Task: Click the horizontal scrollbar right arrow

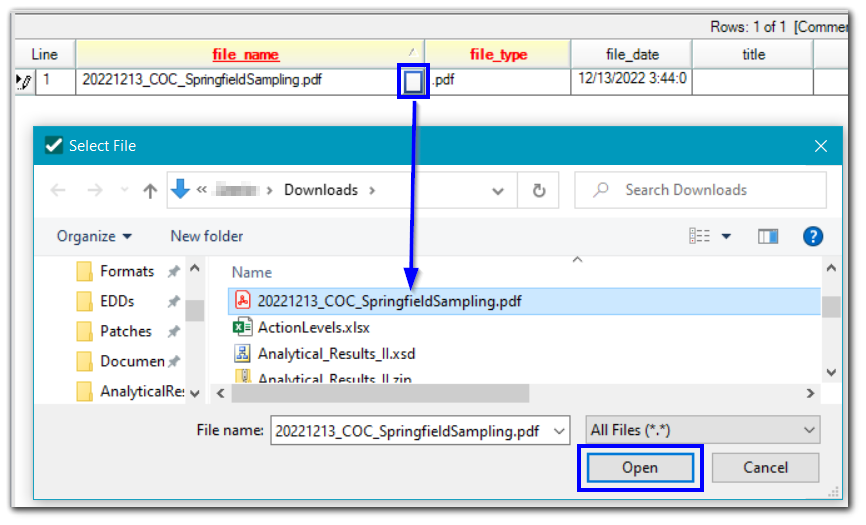Action: click(812, 393)
